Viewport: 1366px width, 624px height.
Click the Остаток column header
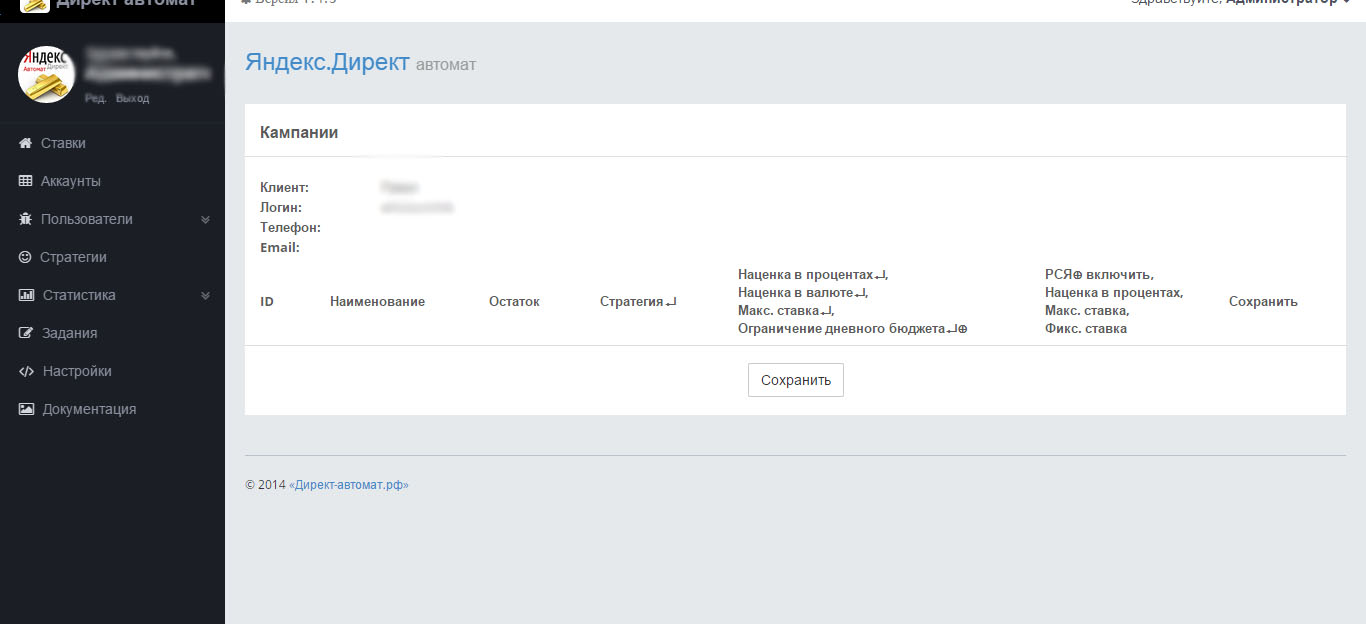click(514, 301)
